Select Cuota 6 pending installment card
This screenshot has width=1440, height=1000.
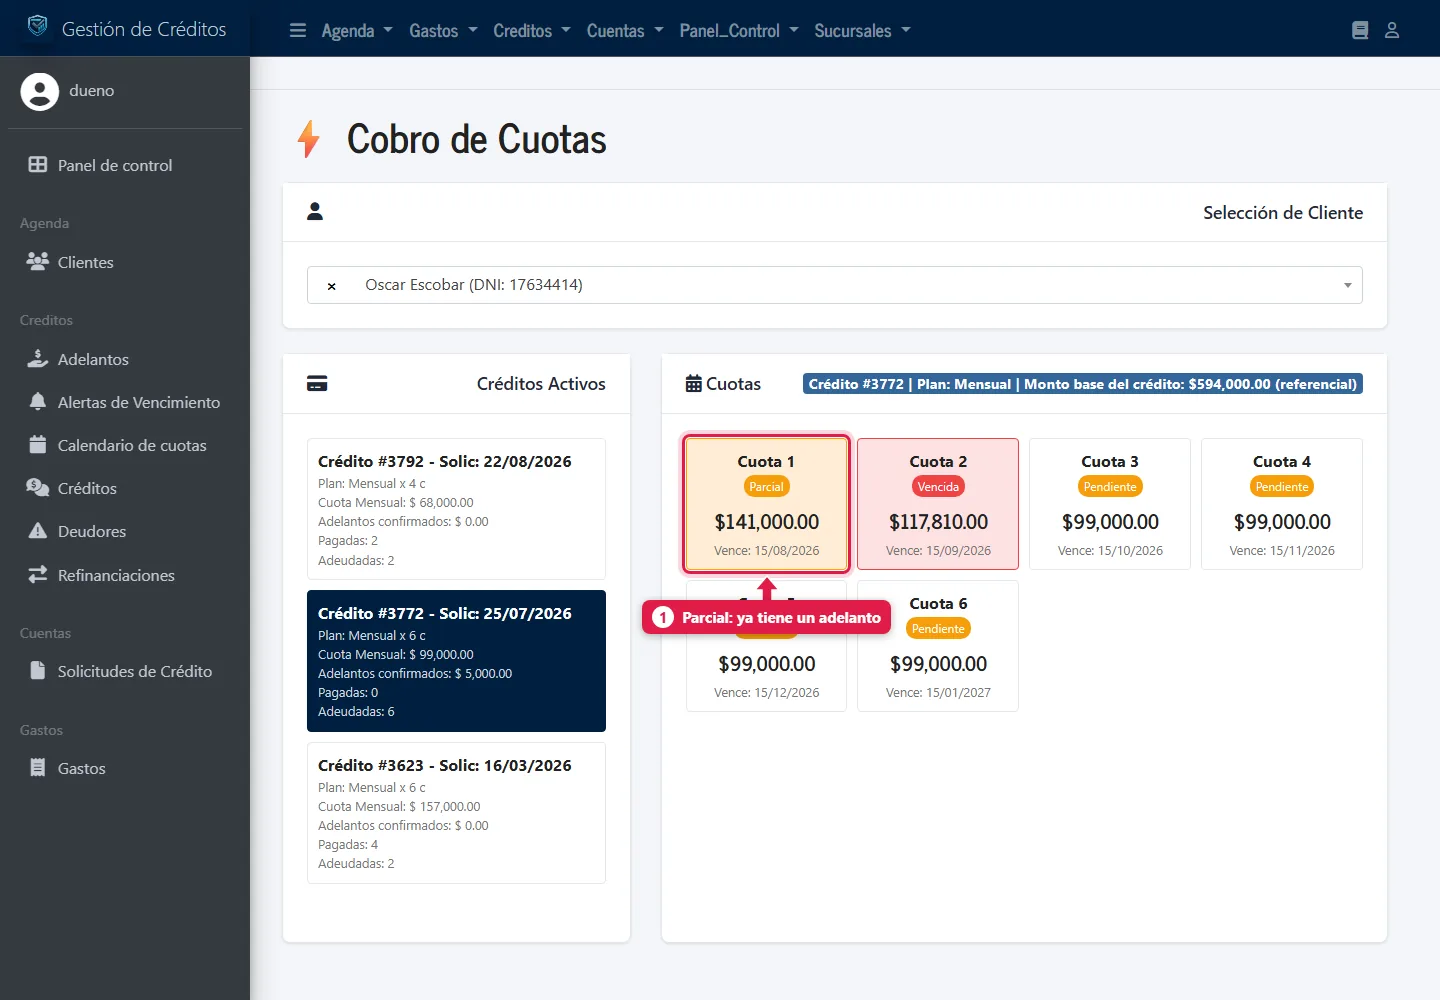point(938,646)
